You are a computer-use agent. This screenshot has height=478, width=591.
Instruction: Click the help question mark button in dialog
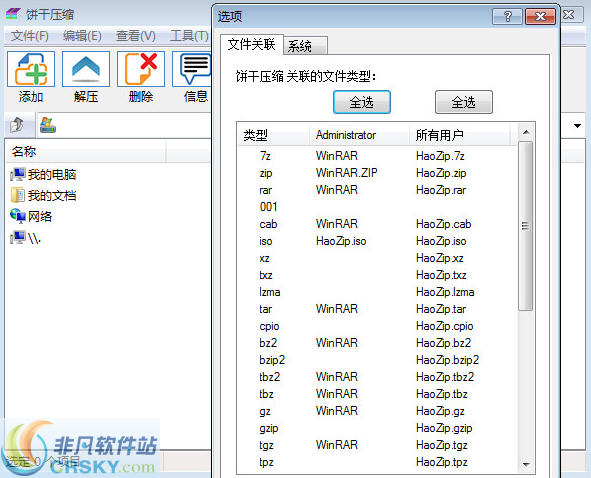click(507, 16)
